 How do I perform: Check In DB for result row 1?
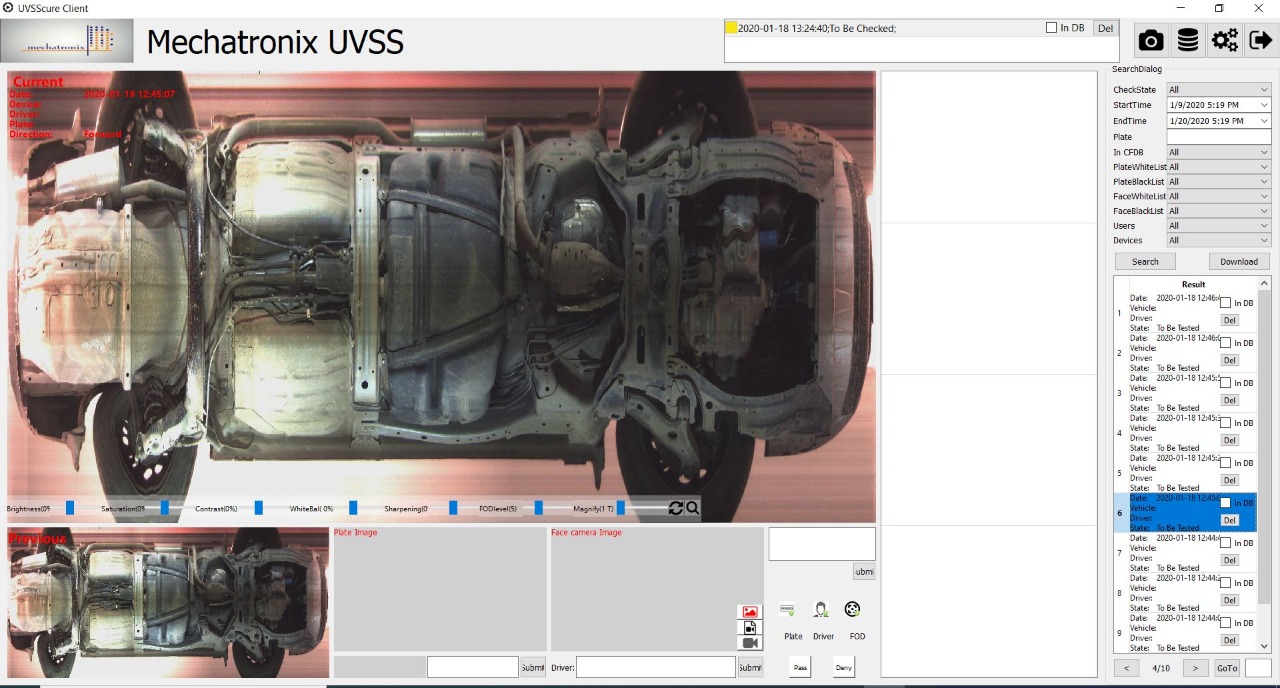point(1225,303)
